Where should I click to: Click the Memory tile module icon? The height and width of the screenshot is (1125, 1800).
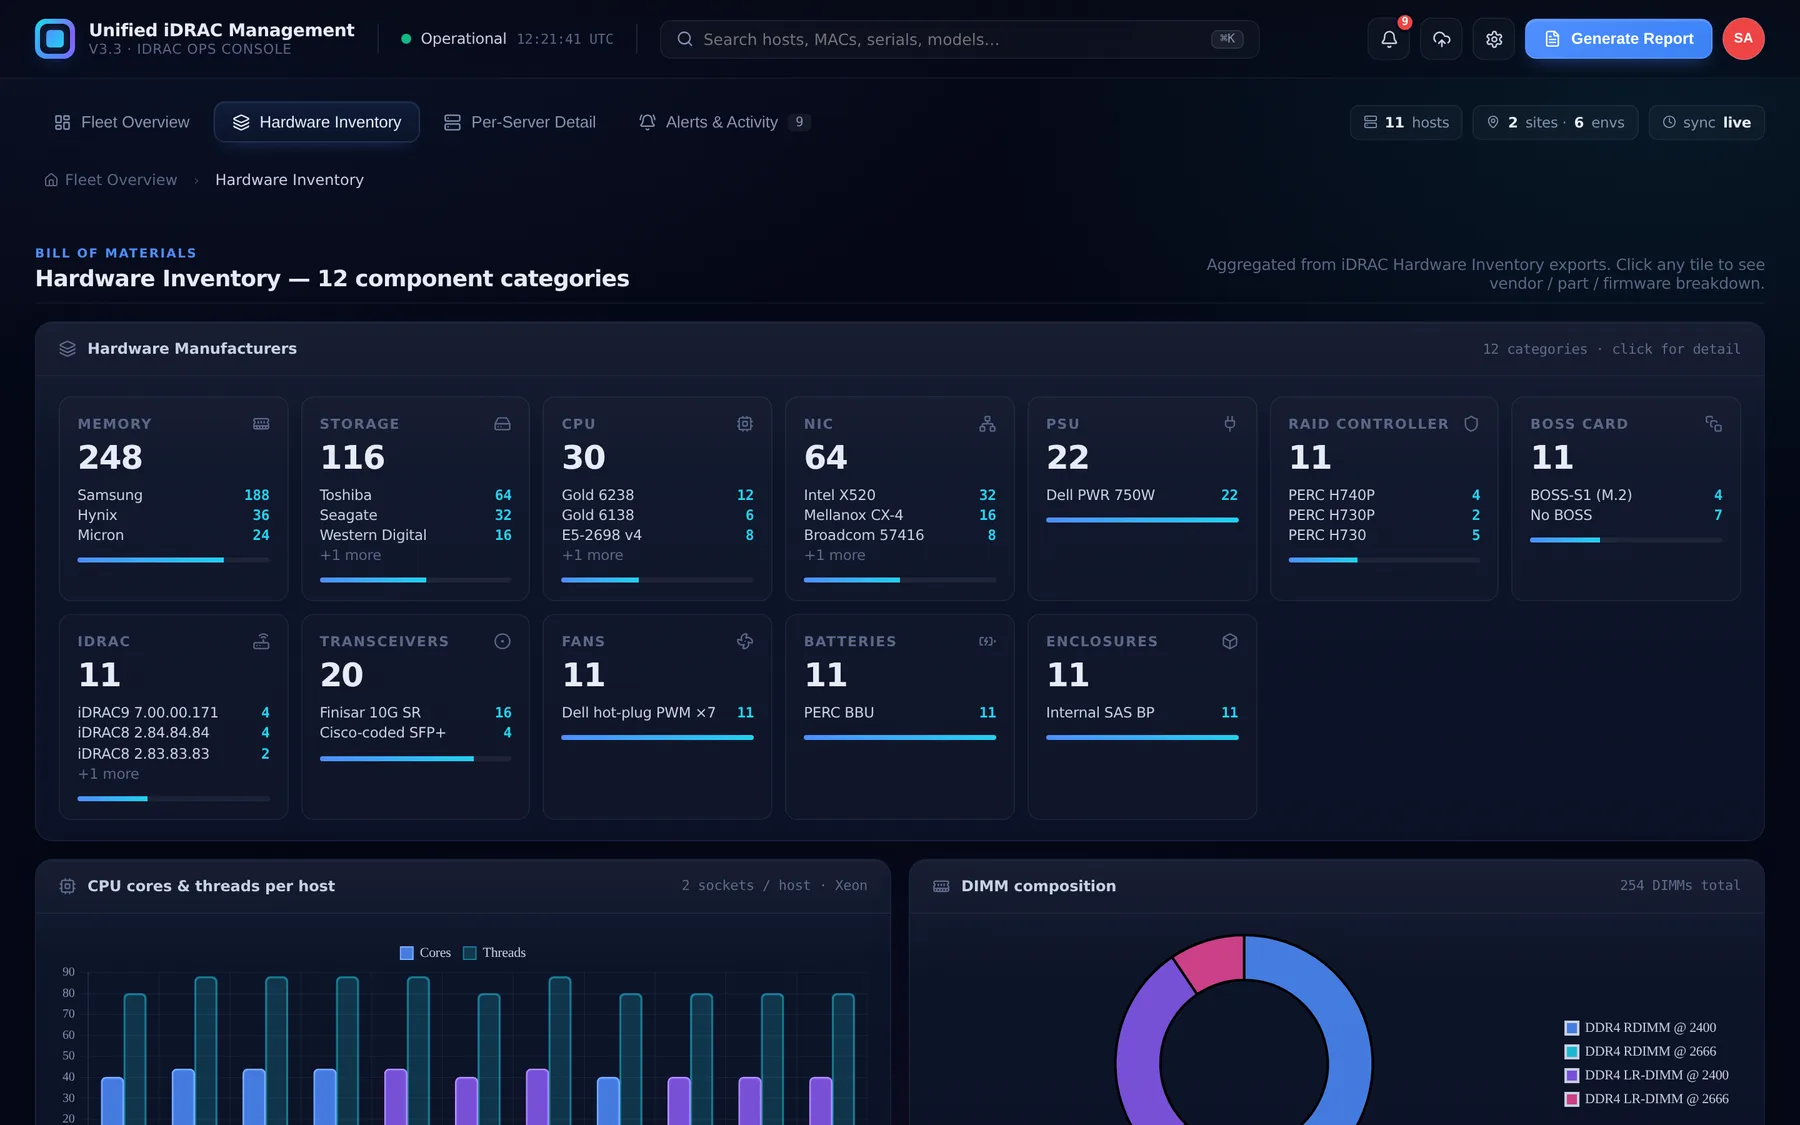coord(261,424)
